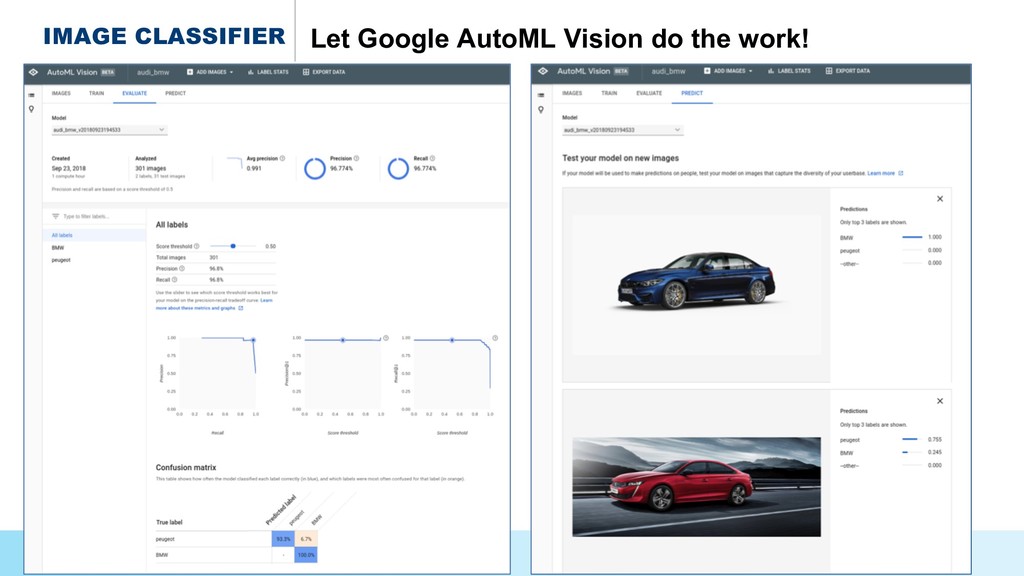Image resolution: width=1024 pixels, height=576 pixels.
Task: Click Export Data in left window toolbar
Action: 324,72
